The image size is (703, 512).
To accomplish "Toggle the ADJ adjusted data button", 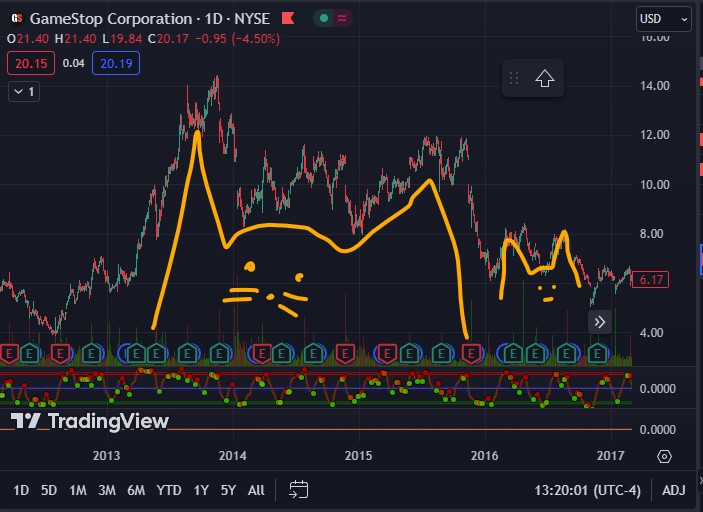I will (x=674, y=489).
